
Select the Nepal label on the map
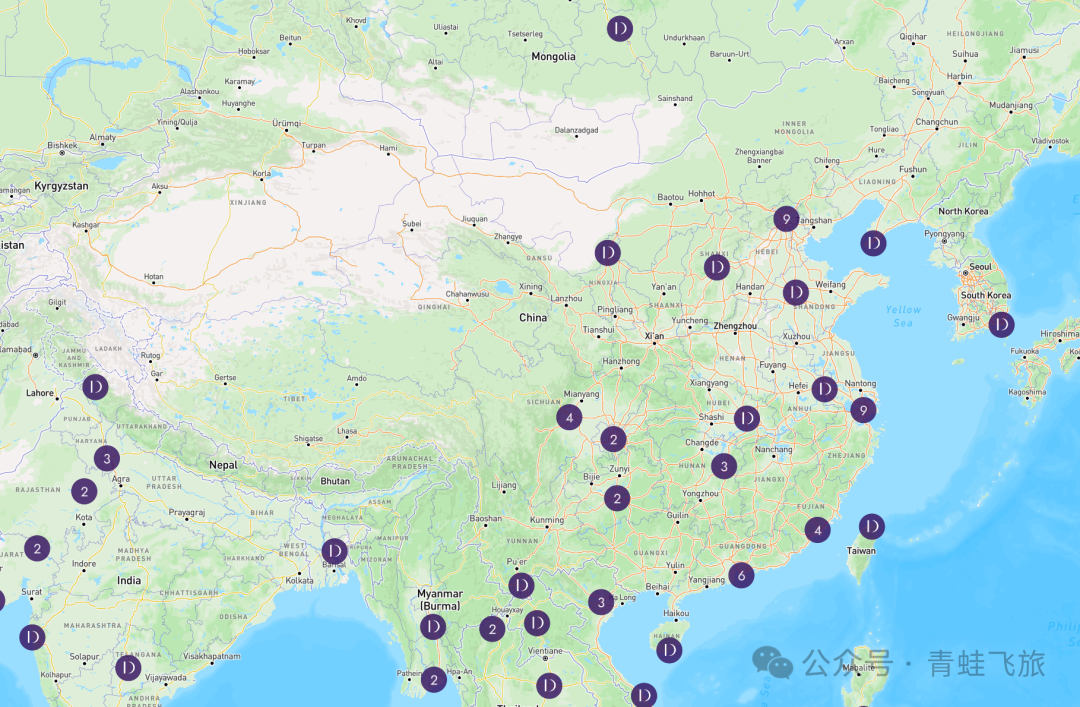click(223, 465)
